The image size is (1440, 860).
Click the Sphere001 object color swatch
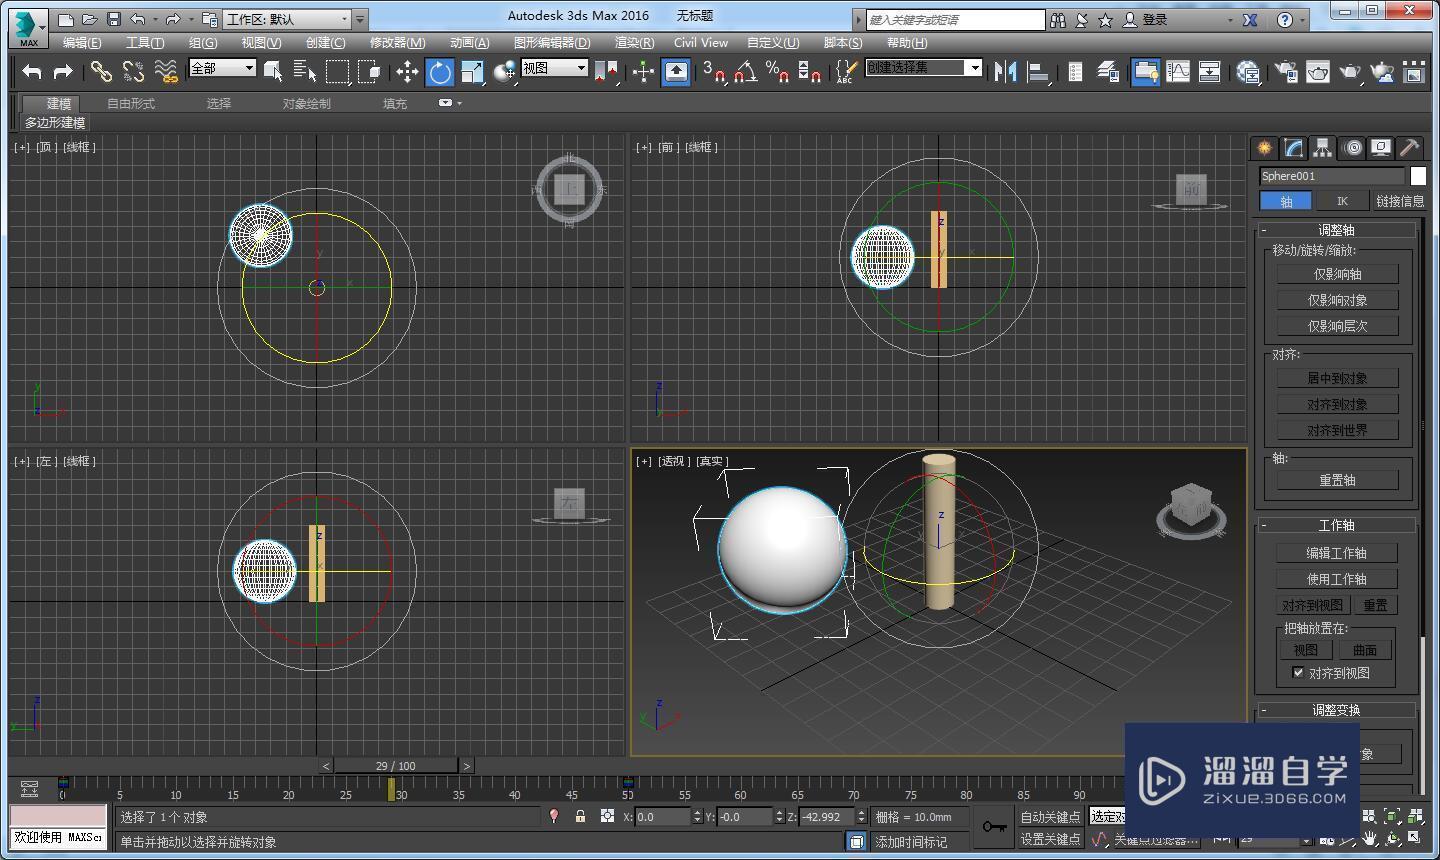1418,176
